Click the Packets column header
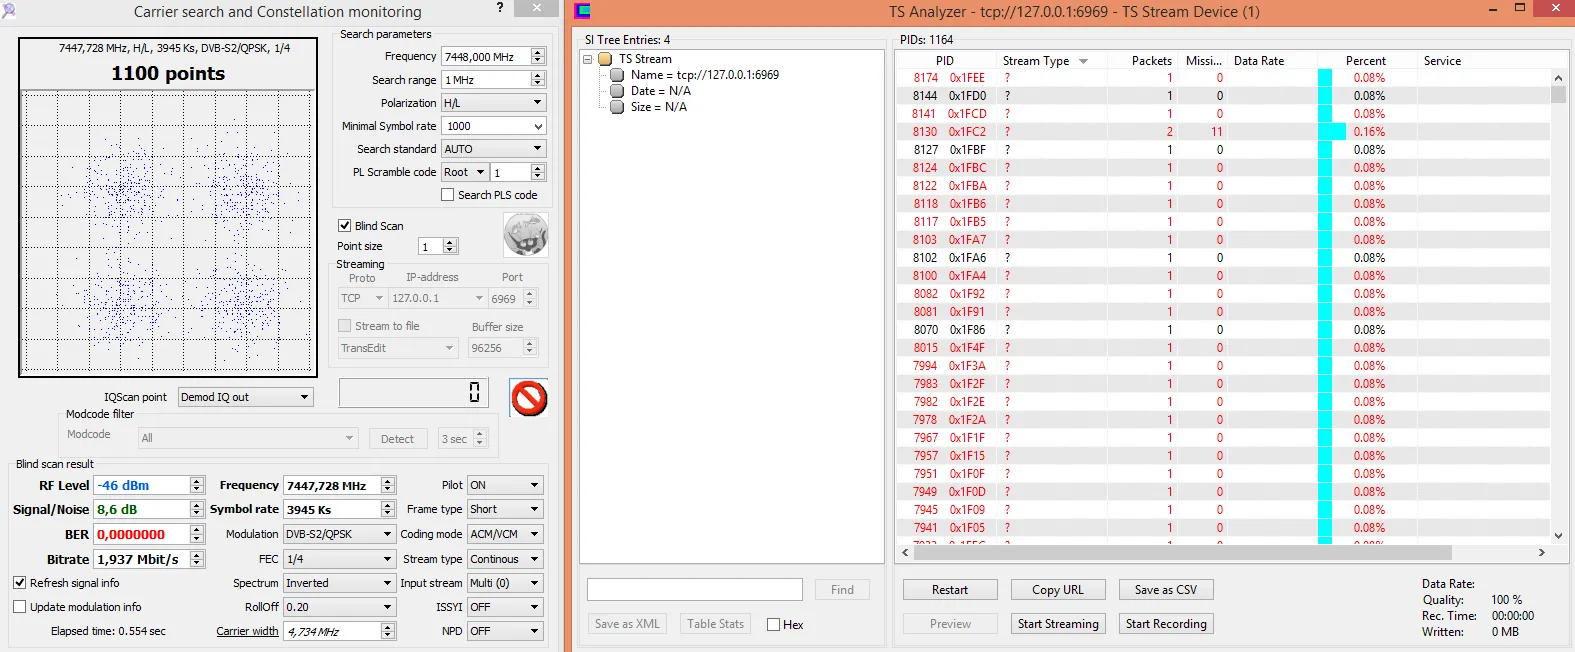1575x652 pixels. click(1151, 61)
